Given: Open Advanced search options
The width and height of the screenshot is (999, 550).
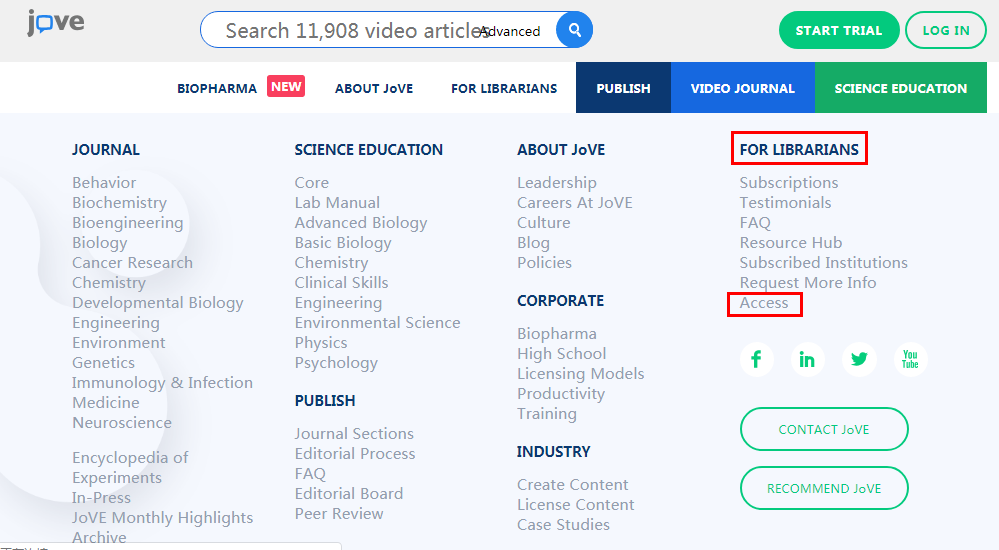Looking at the screenshot, I should pyautogui.click(x=511, y=31).
